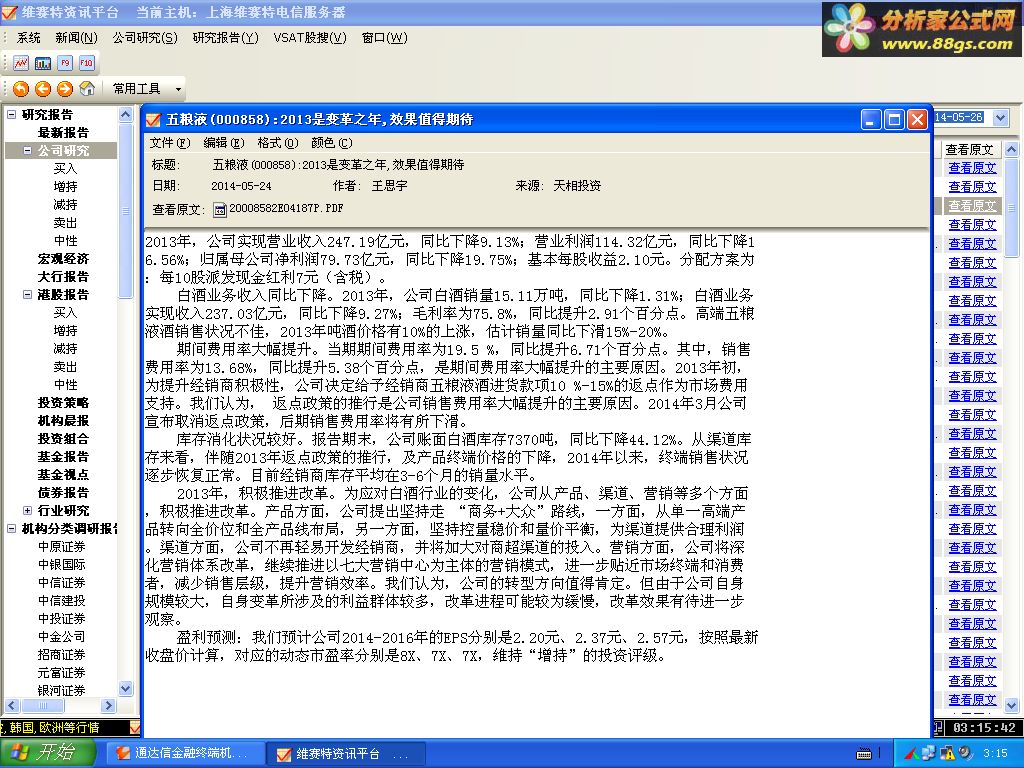Image resolution: width=1024 pixels, height=768 pixels.
Task: Click the report list scroll-down arrow
Action: point(1011,705)
